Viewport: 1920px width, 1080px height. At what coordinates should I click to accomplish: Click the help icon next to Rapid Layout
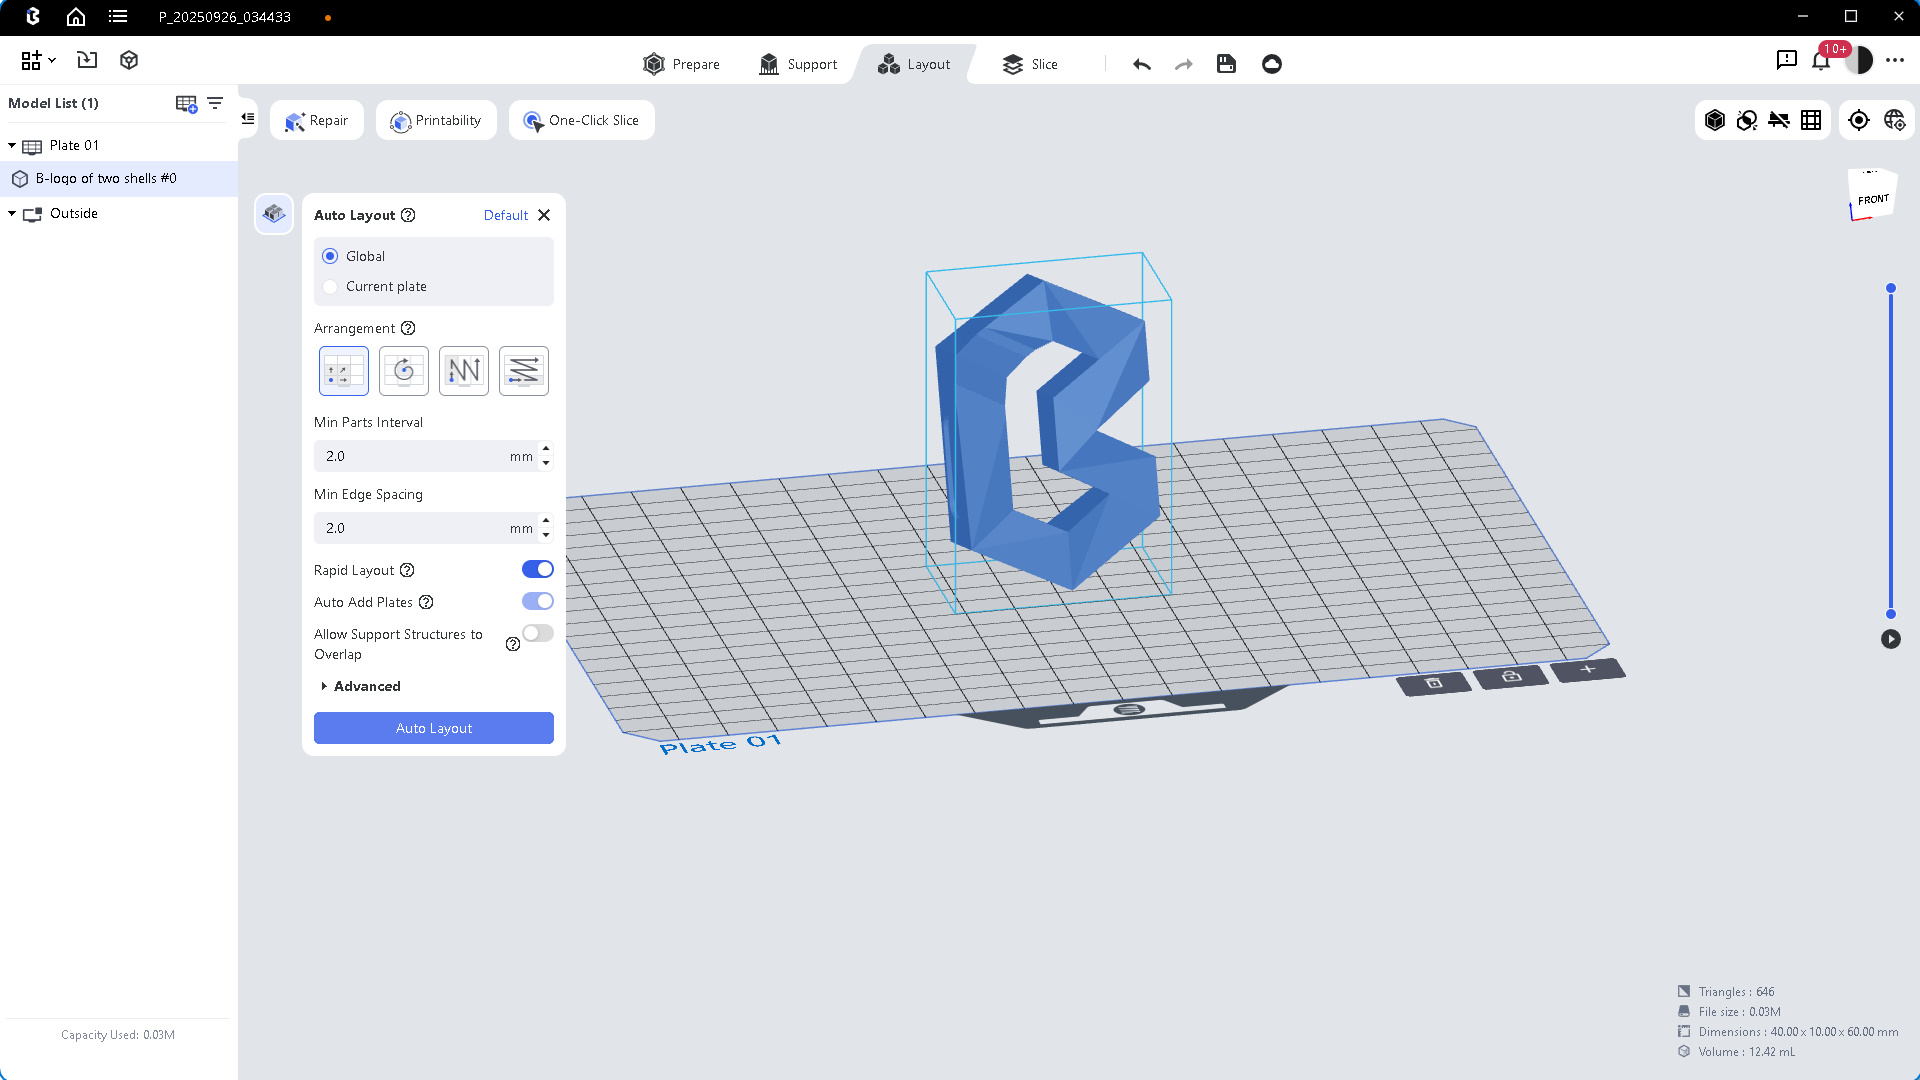coord(407,570)
